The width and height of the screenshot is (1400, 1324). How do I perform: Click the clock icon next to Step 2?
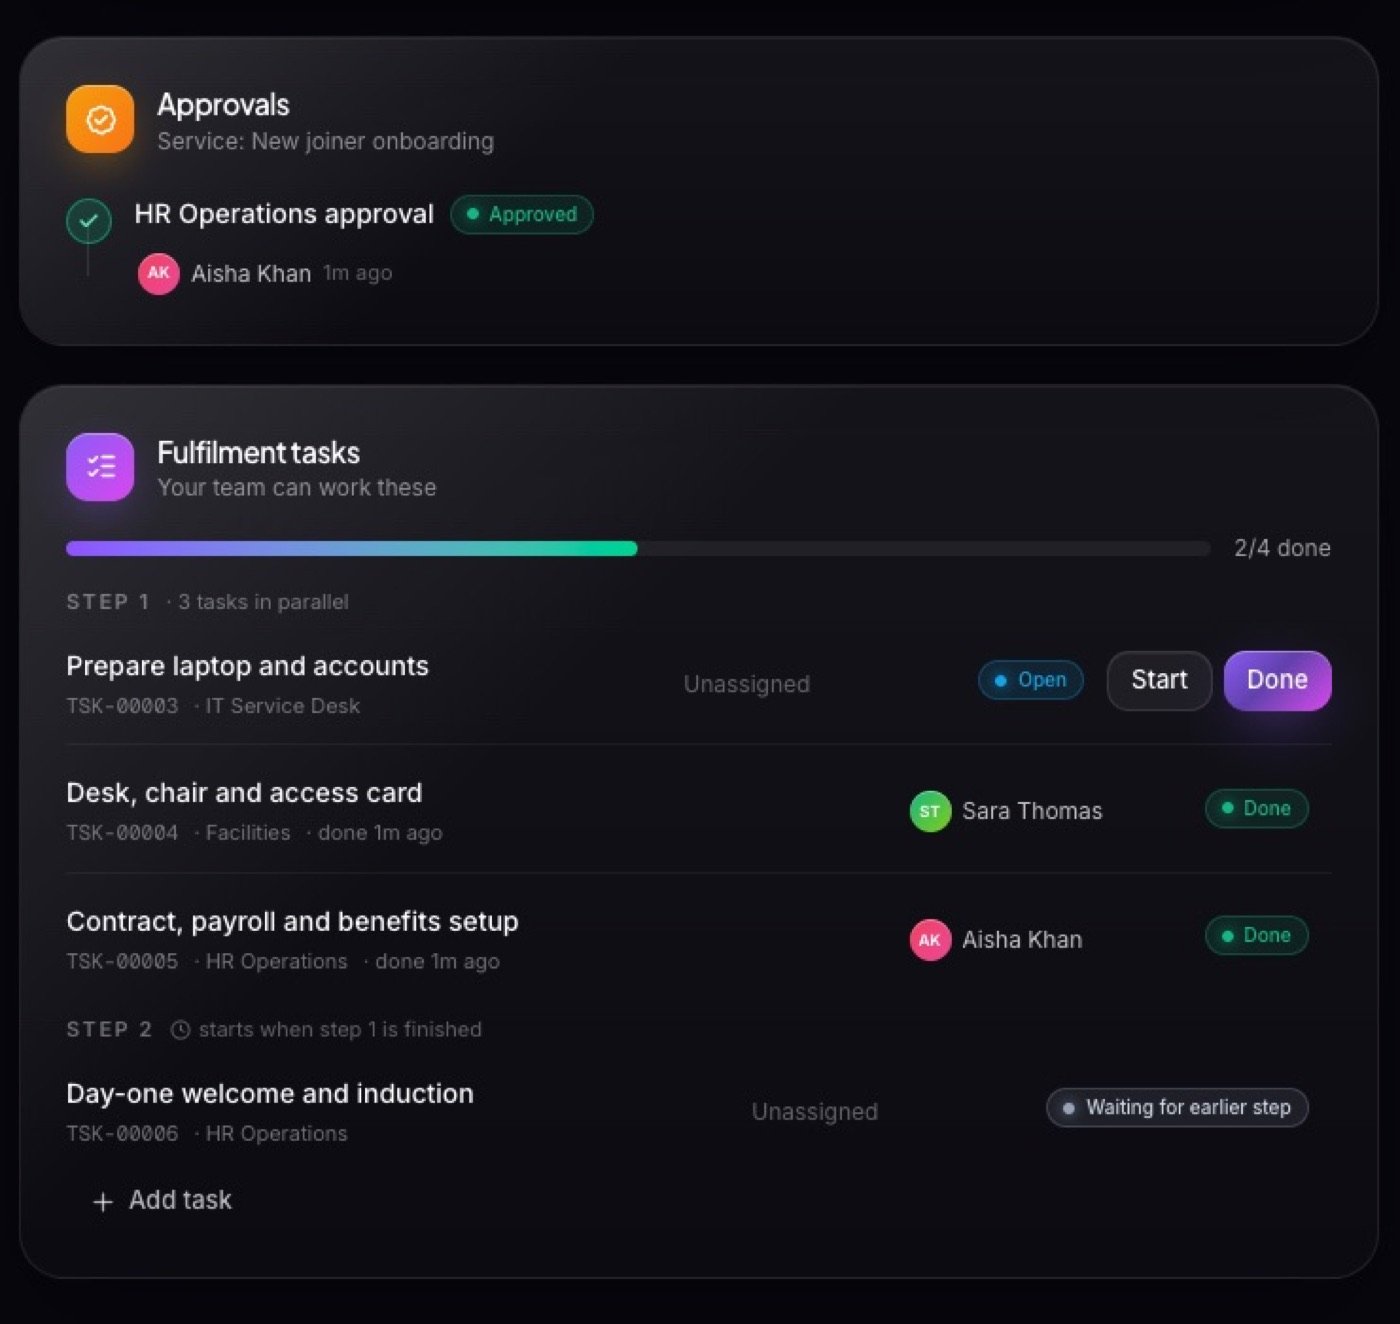click(180, 1030)
